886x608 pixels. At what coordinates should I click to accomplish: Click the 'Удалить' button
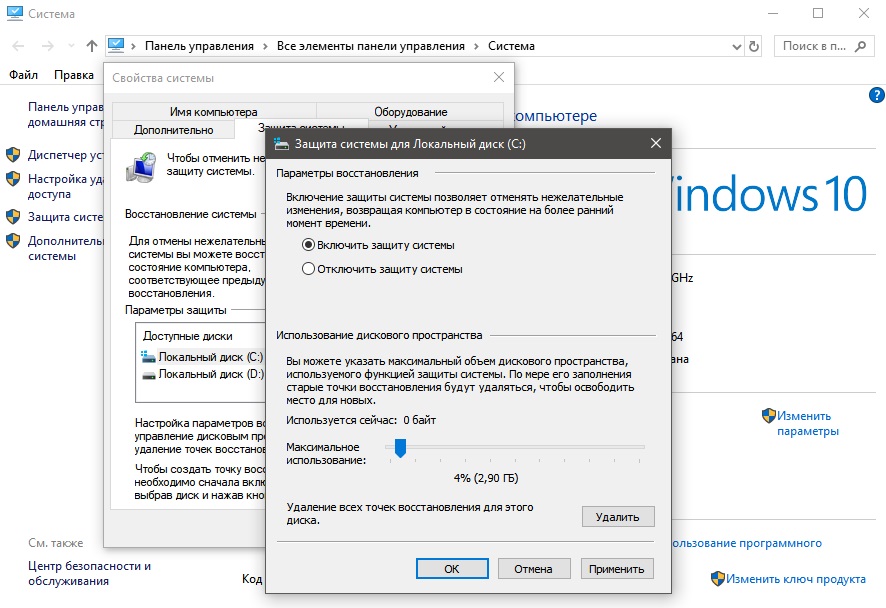click(618, 517)
